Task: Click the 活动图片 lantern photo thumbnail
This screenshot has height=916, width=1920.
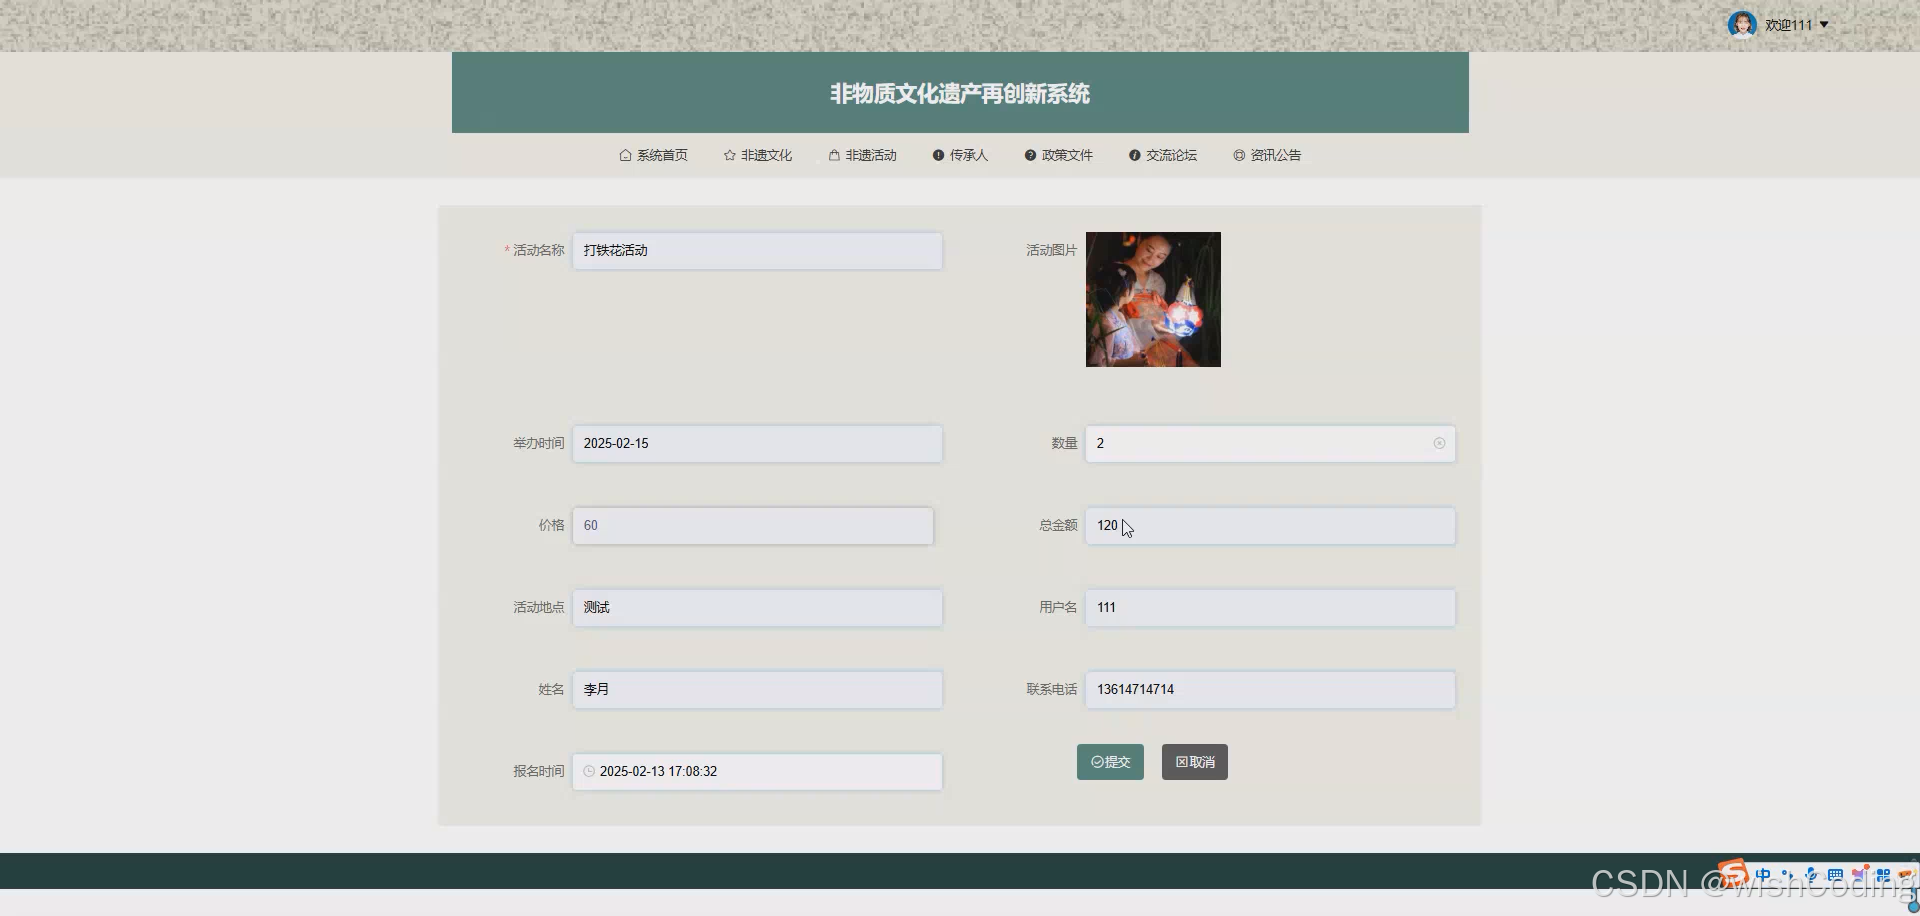Action: pyautogui.click(x=1152, y=299)
